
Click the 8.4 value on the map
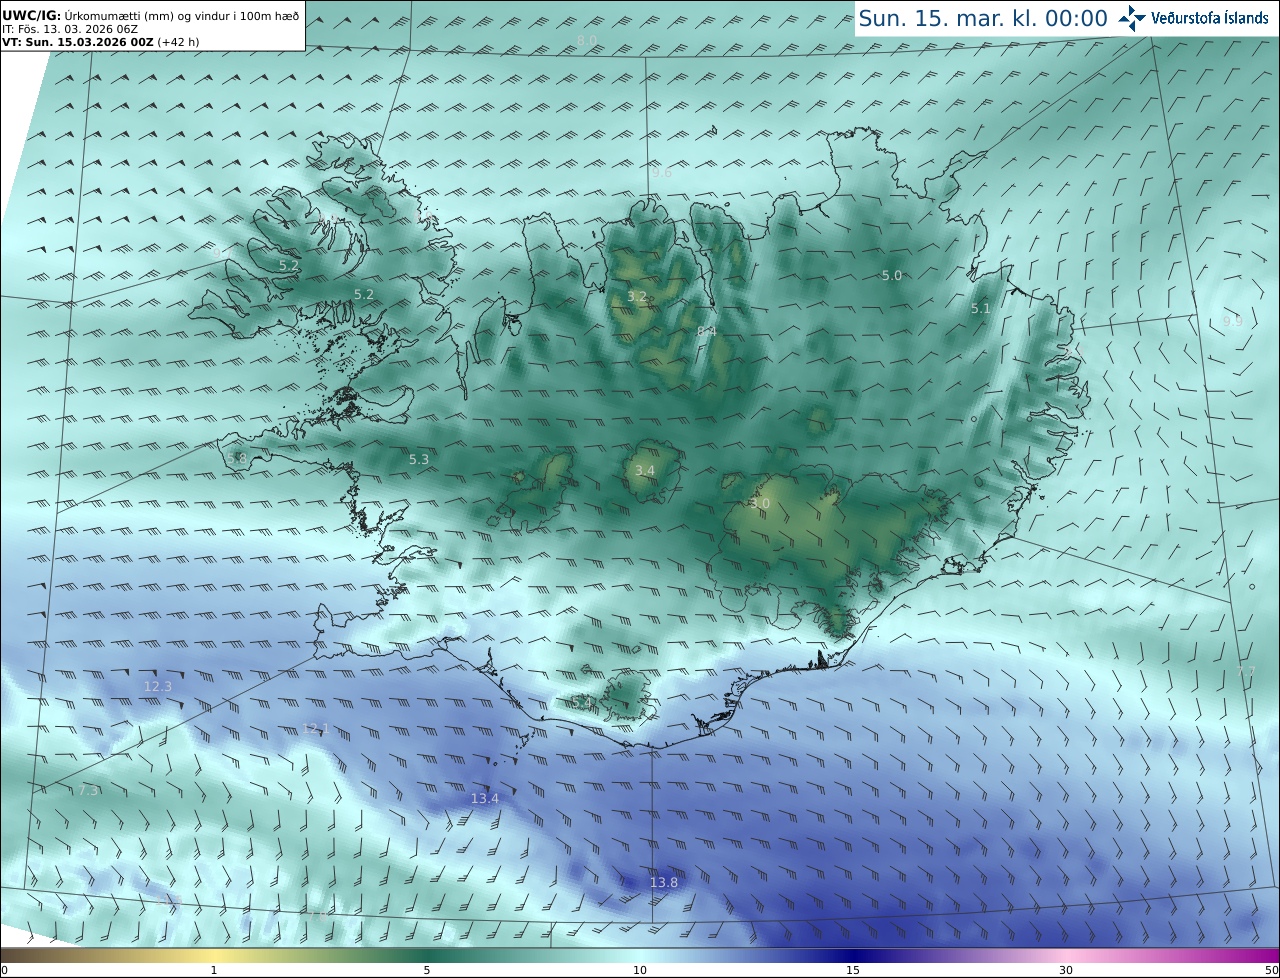pyautogui.click(x=707, y=331)
